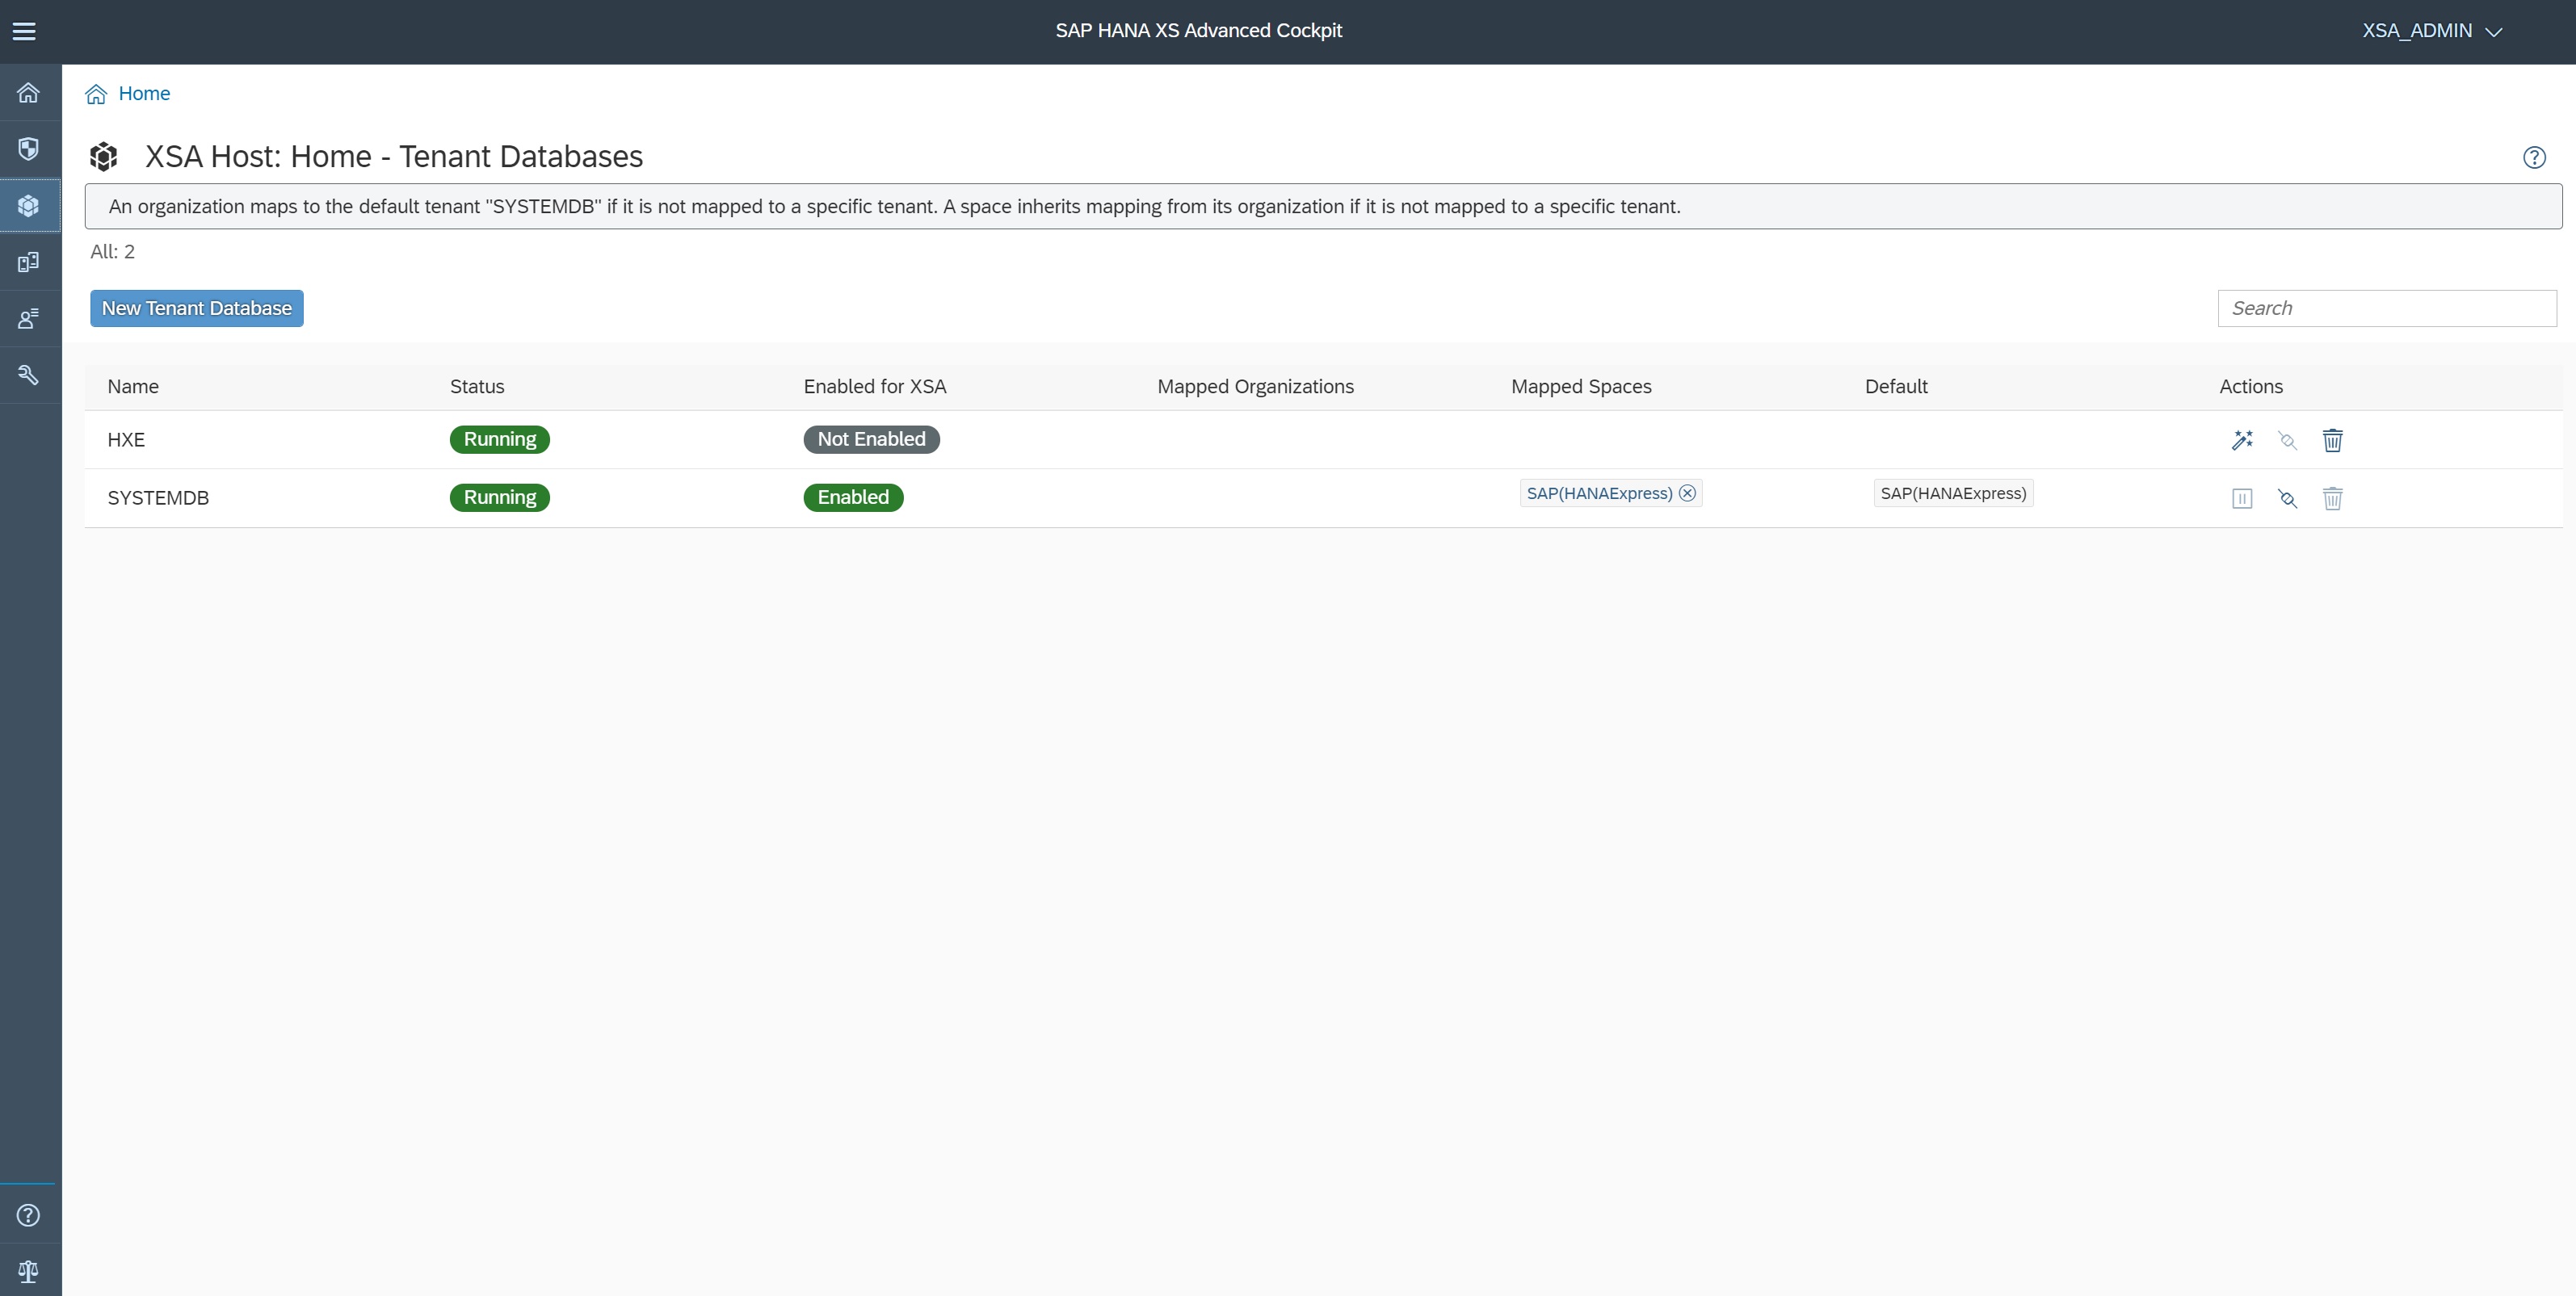Open the user management sidebar icon
This screenshot has height=1296, width=2576.
click(x=29, y=319)
